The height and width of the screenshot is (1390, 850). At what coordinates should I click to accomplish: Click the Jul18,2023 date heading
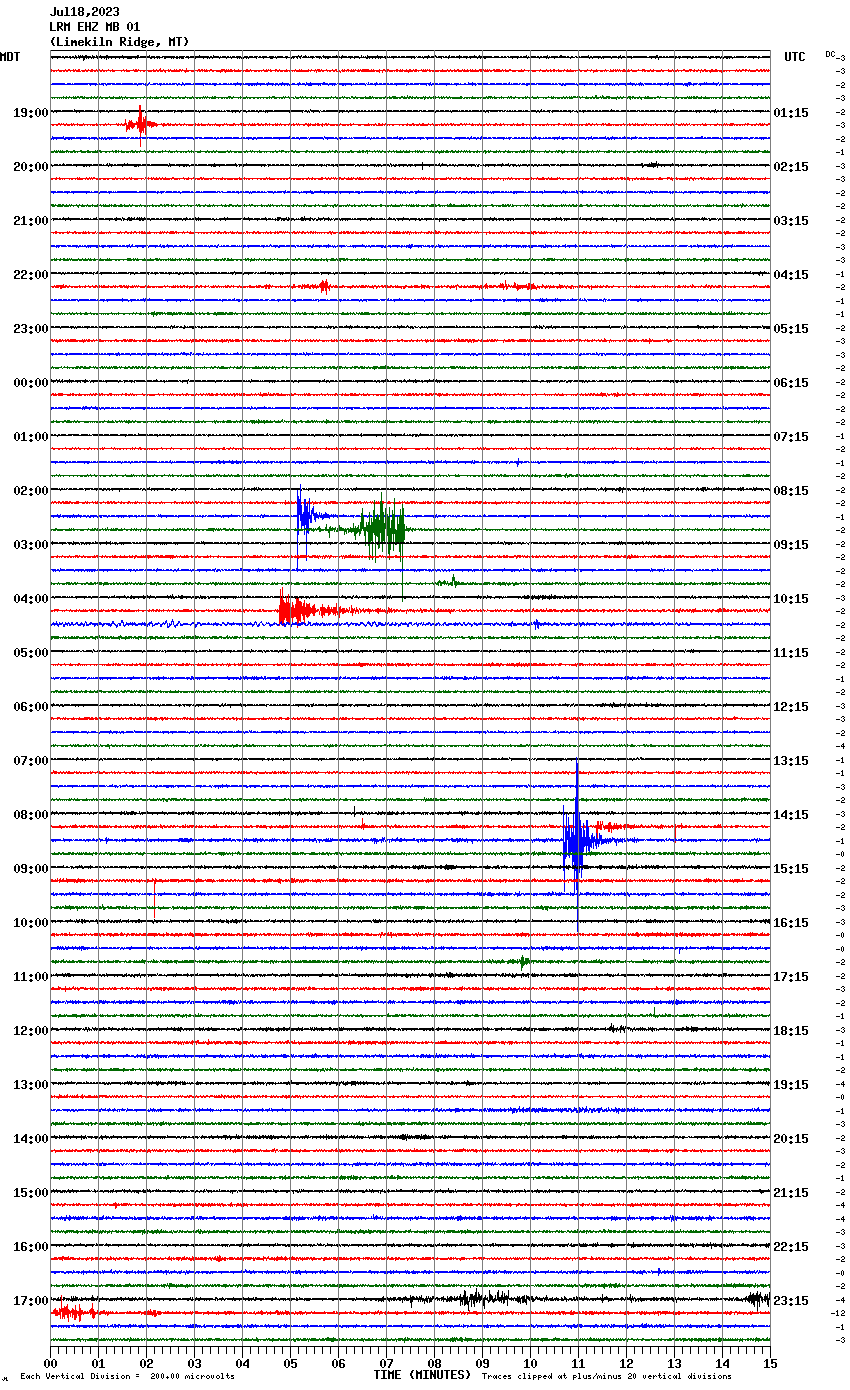[84, 12]
